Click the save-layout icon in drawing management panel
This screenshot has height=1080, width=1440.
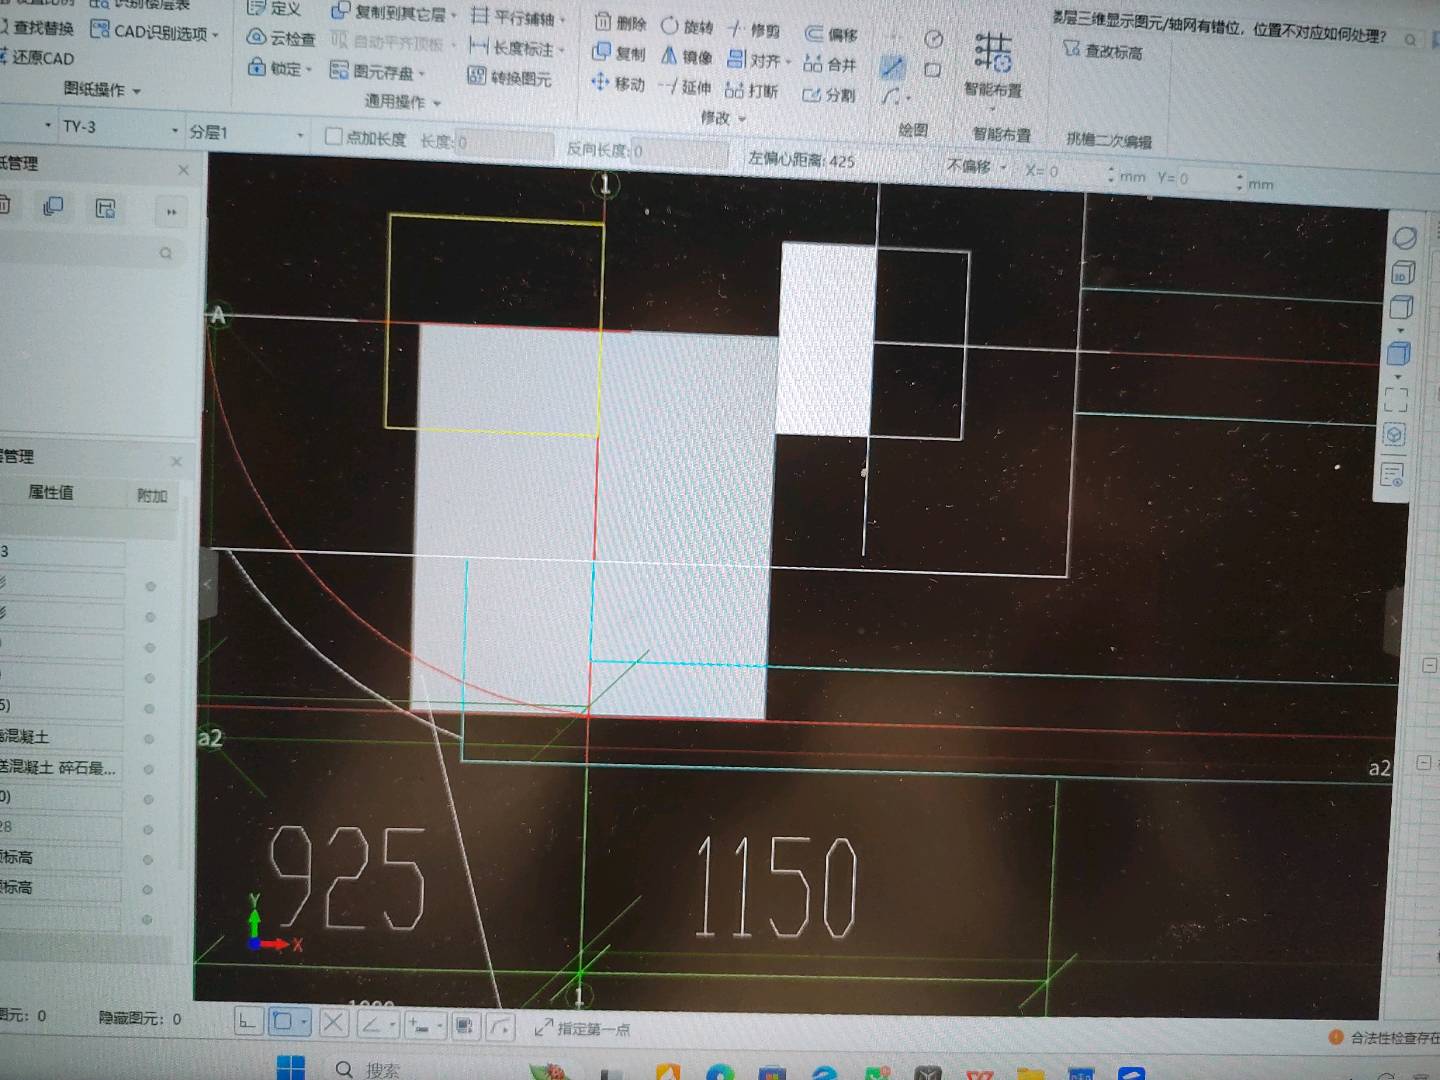tap(105, 208)
